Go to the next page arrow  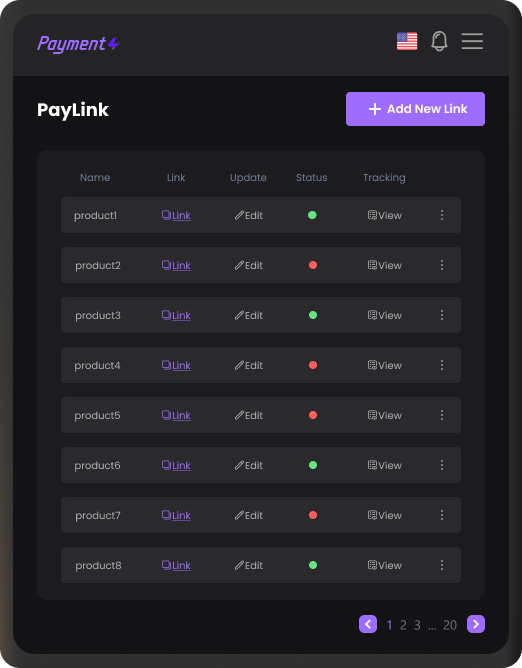476,624
